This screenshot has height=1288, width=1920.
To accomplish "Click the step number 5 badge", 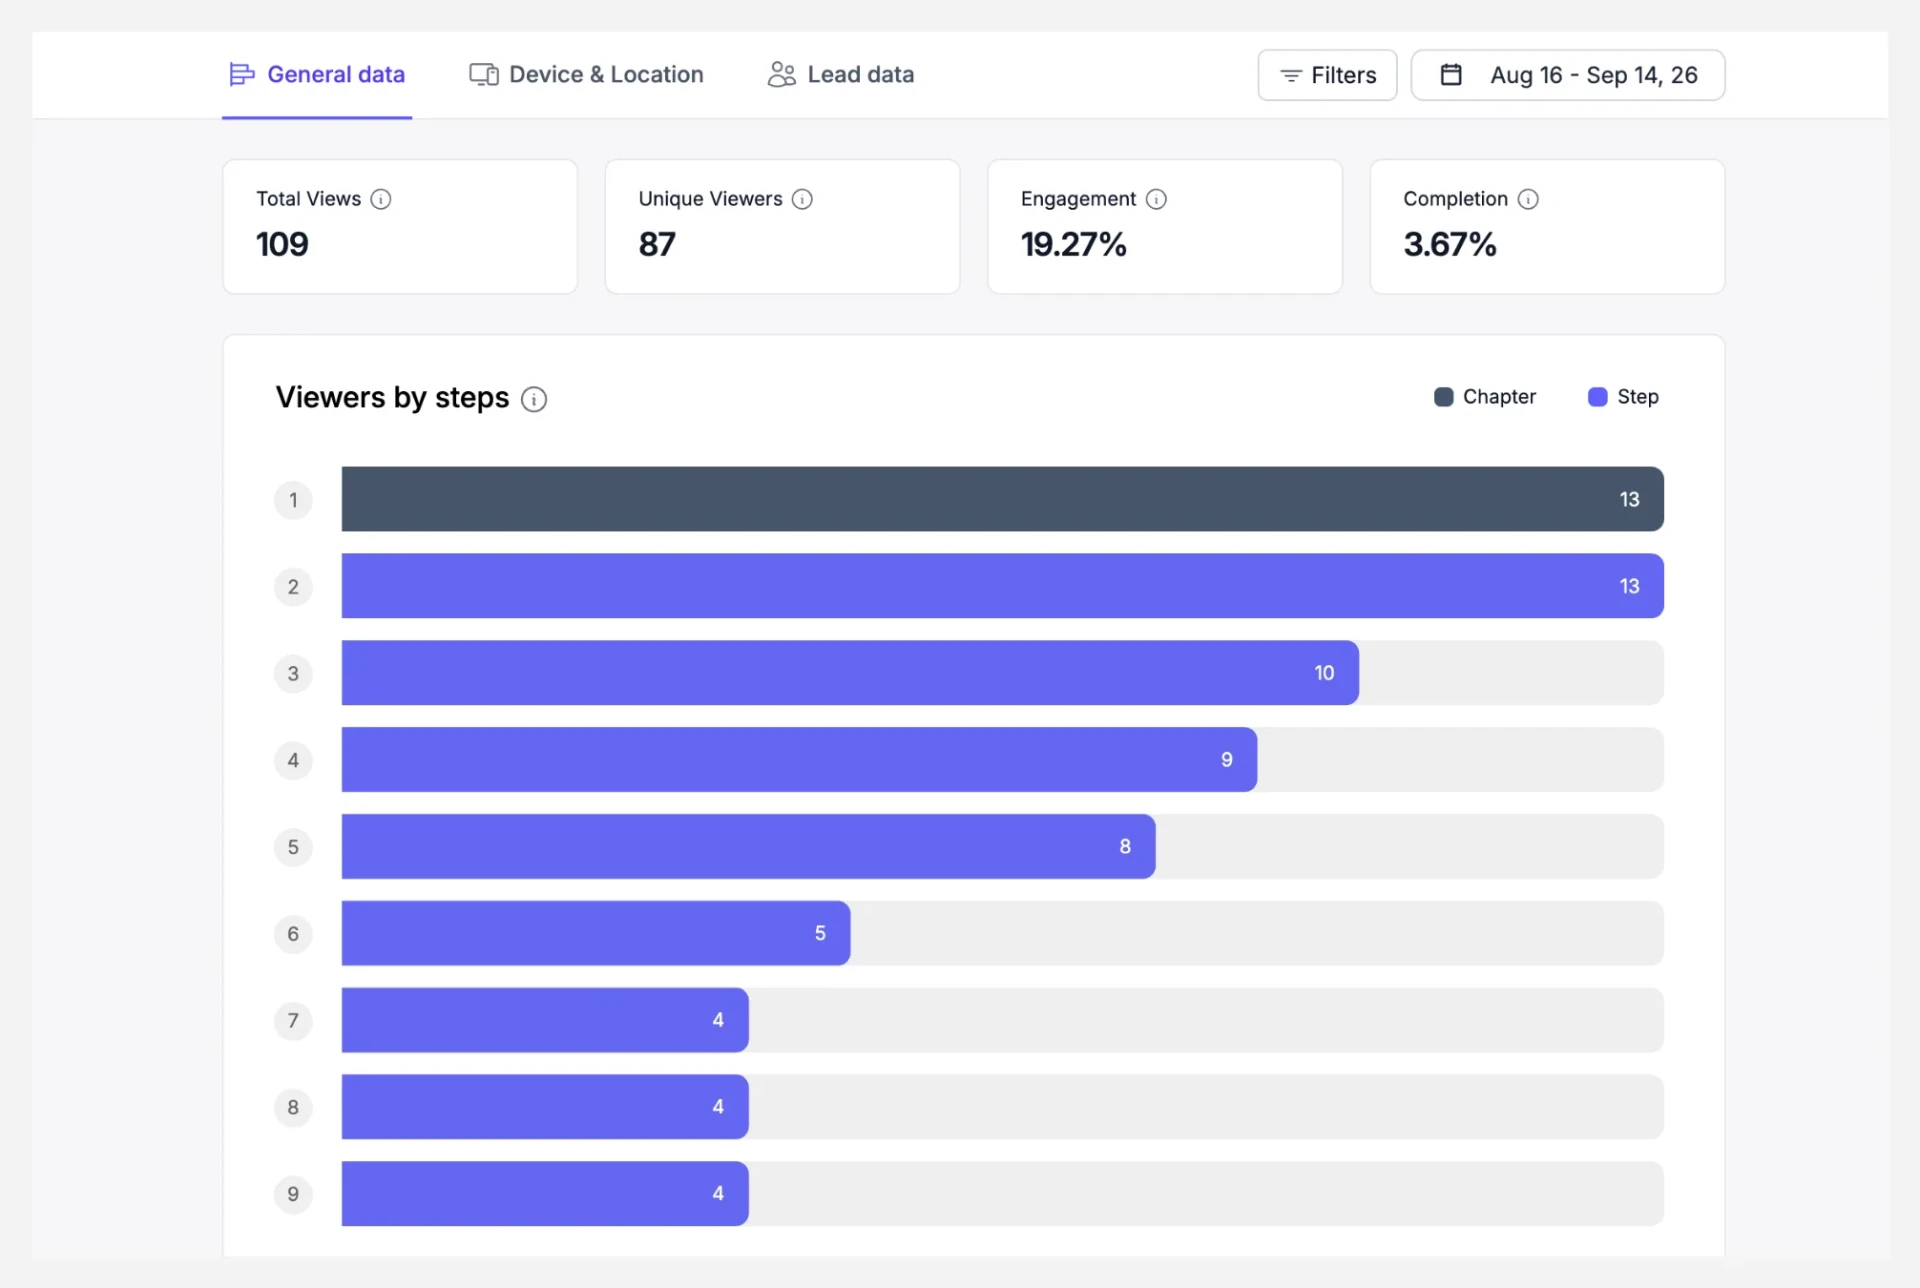I will 293,847.
